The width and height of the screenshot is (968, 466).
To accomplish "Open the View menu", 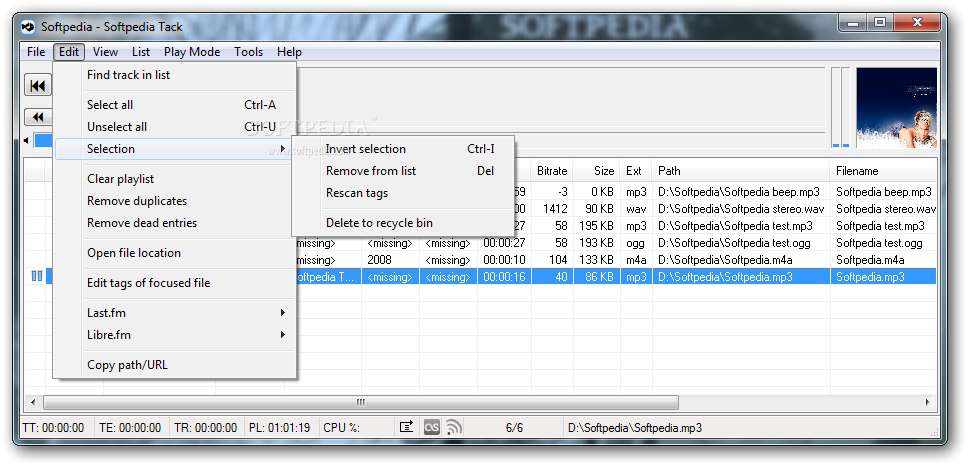I will tap(106, 52).
